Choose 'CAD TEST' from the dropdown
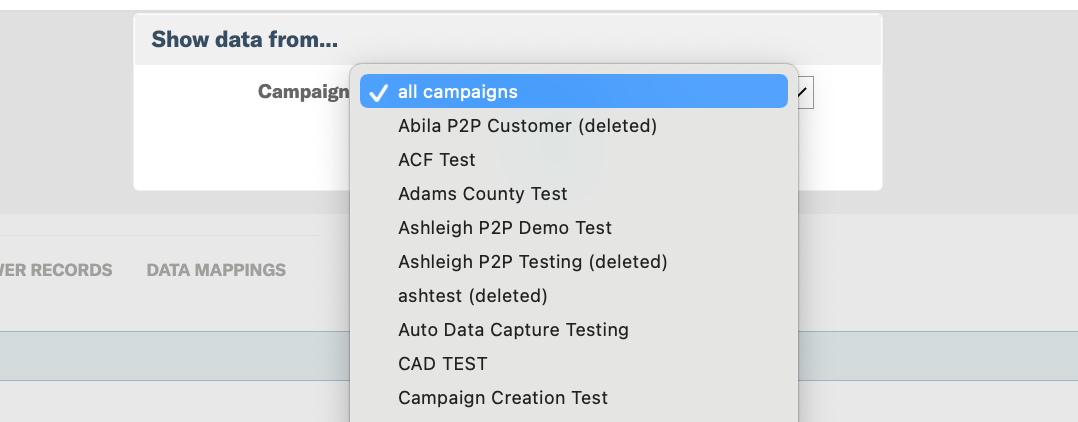Viewport: 1078px width, 422px height. tap(573, 364)
